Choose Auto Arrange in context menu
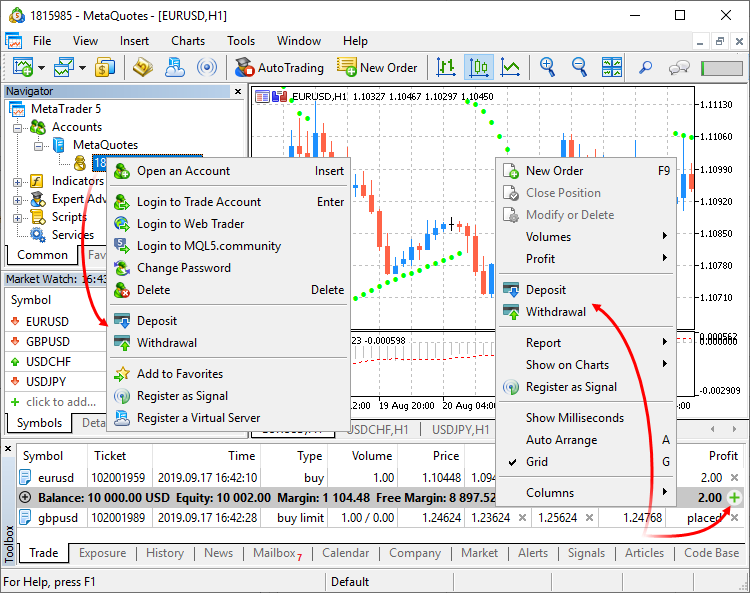Screen dimensions: 750x593 (x=561, y=440)
